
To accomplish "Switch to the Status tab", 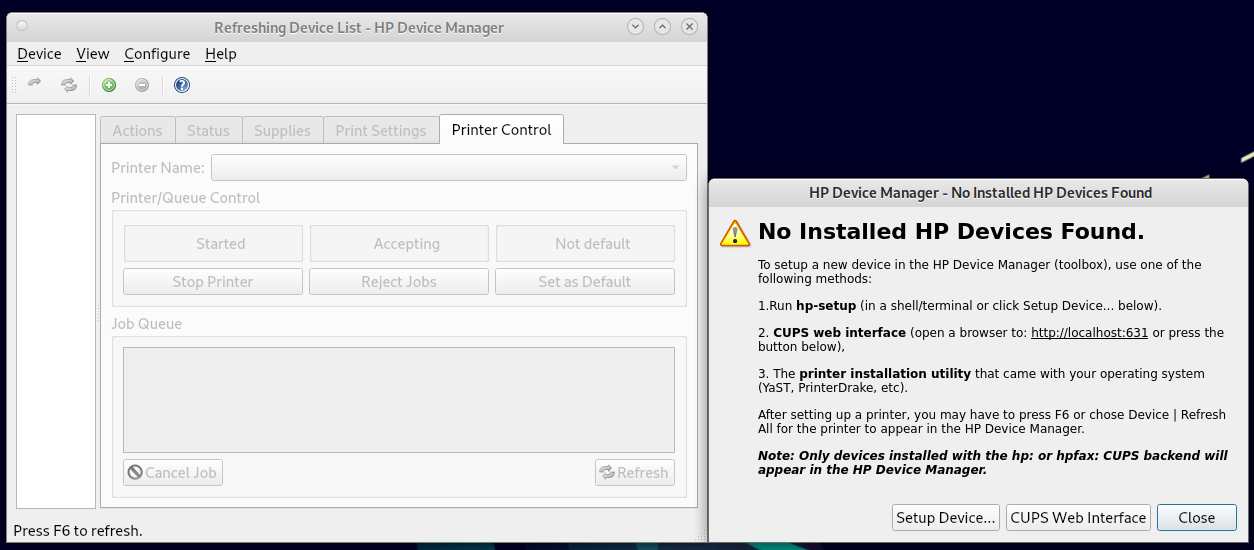I will point(208,130).
